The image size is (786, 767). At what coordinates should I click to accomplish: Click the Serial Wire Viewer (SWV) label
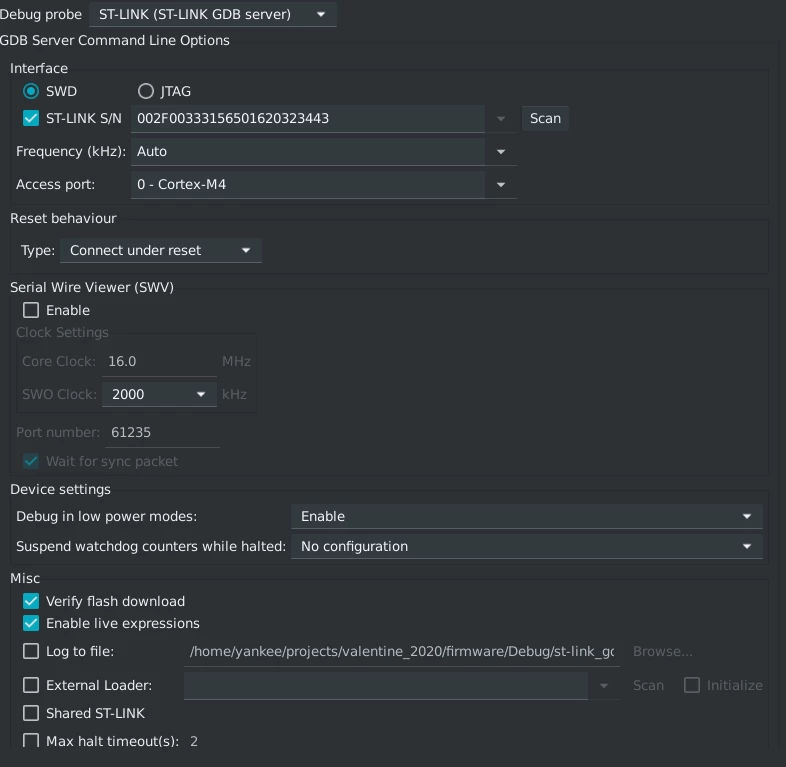pyautogui.click(x=92, y=287)
